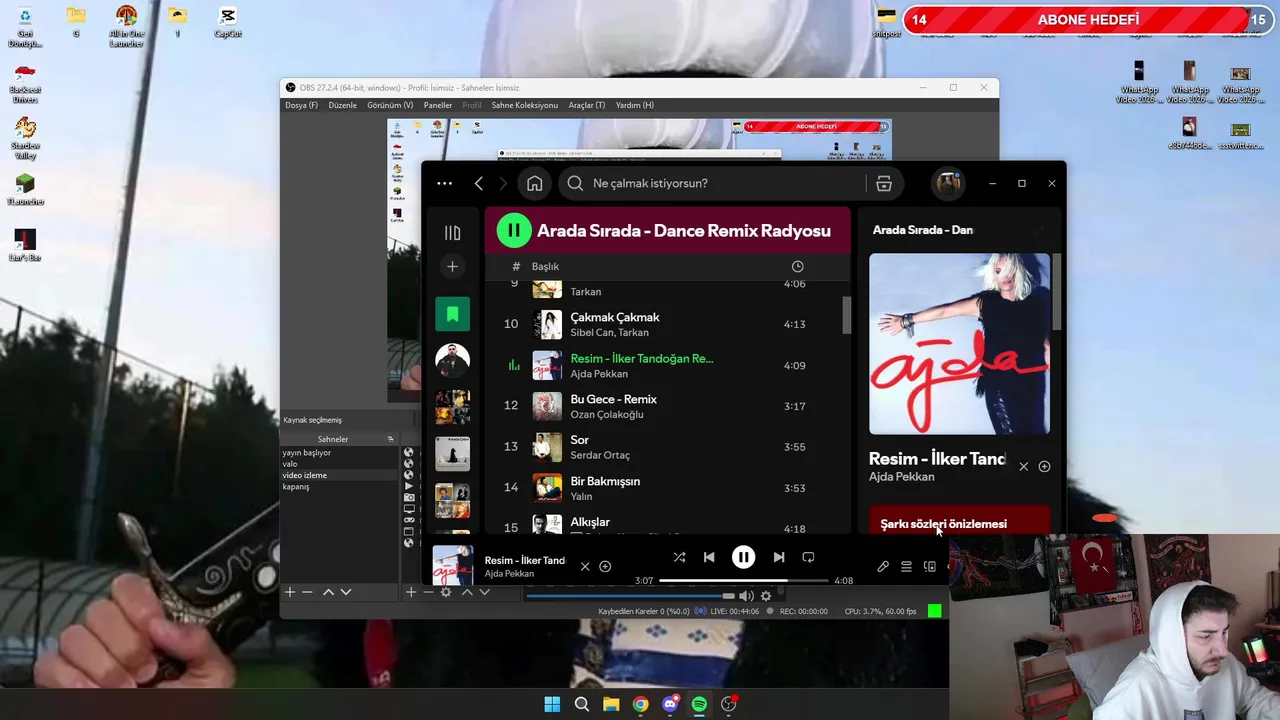The width and height of the screenshot is (1280, 720).
Task: Toggle repeat in the Spotify player
Action: click(x=808, y=557)
